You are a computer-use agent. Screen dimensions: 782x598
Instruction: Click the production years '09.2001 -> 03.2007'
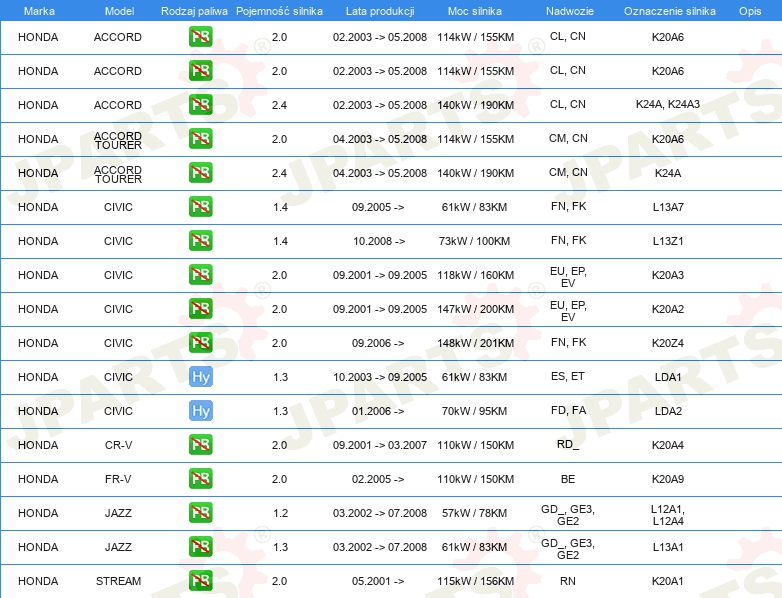[380, 445]
